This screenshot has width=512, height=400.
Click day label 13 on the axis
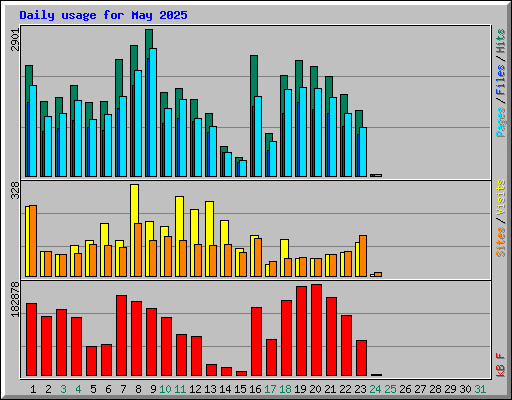click(210, 389)
